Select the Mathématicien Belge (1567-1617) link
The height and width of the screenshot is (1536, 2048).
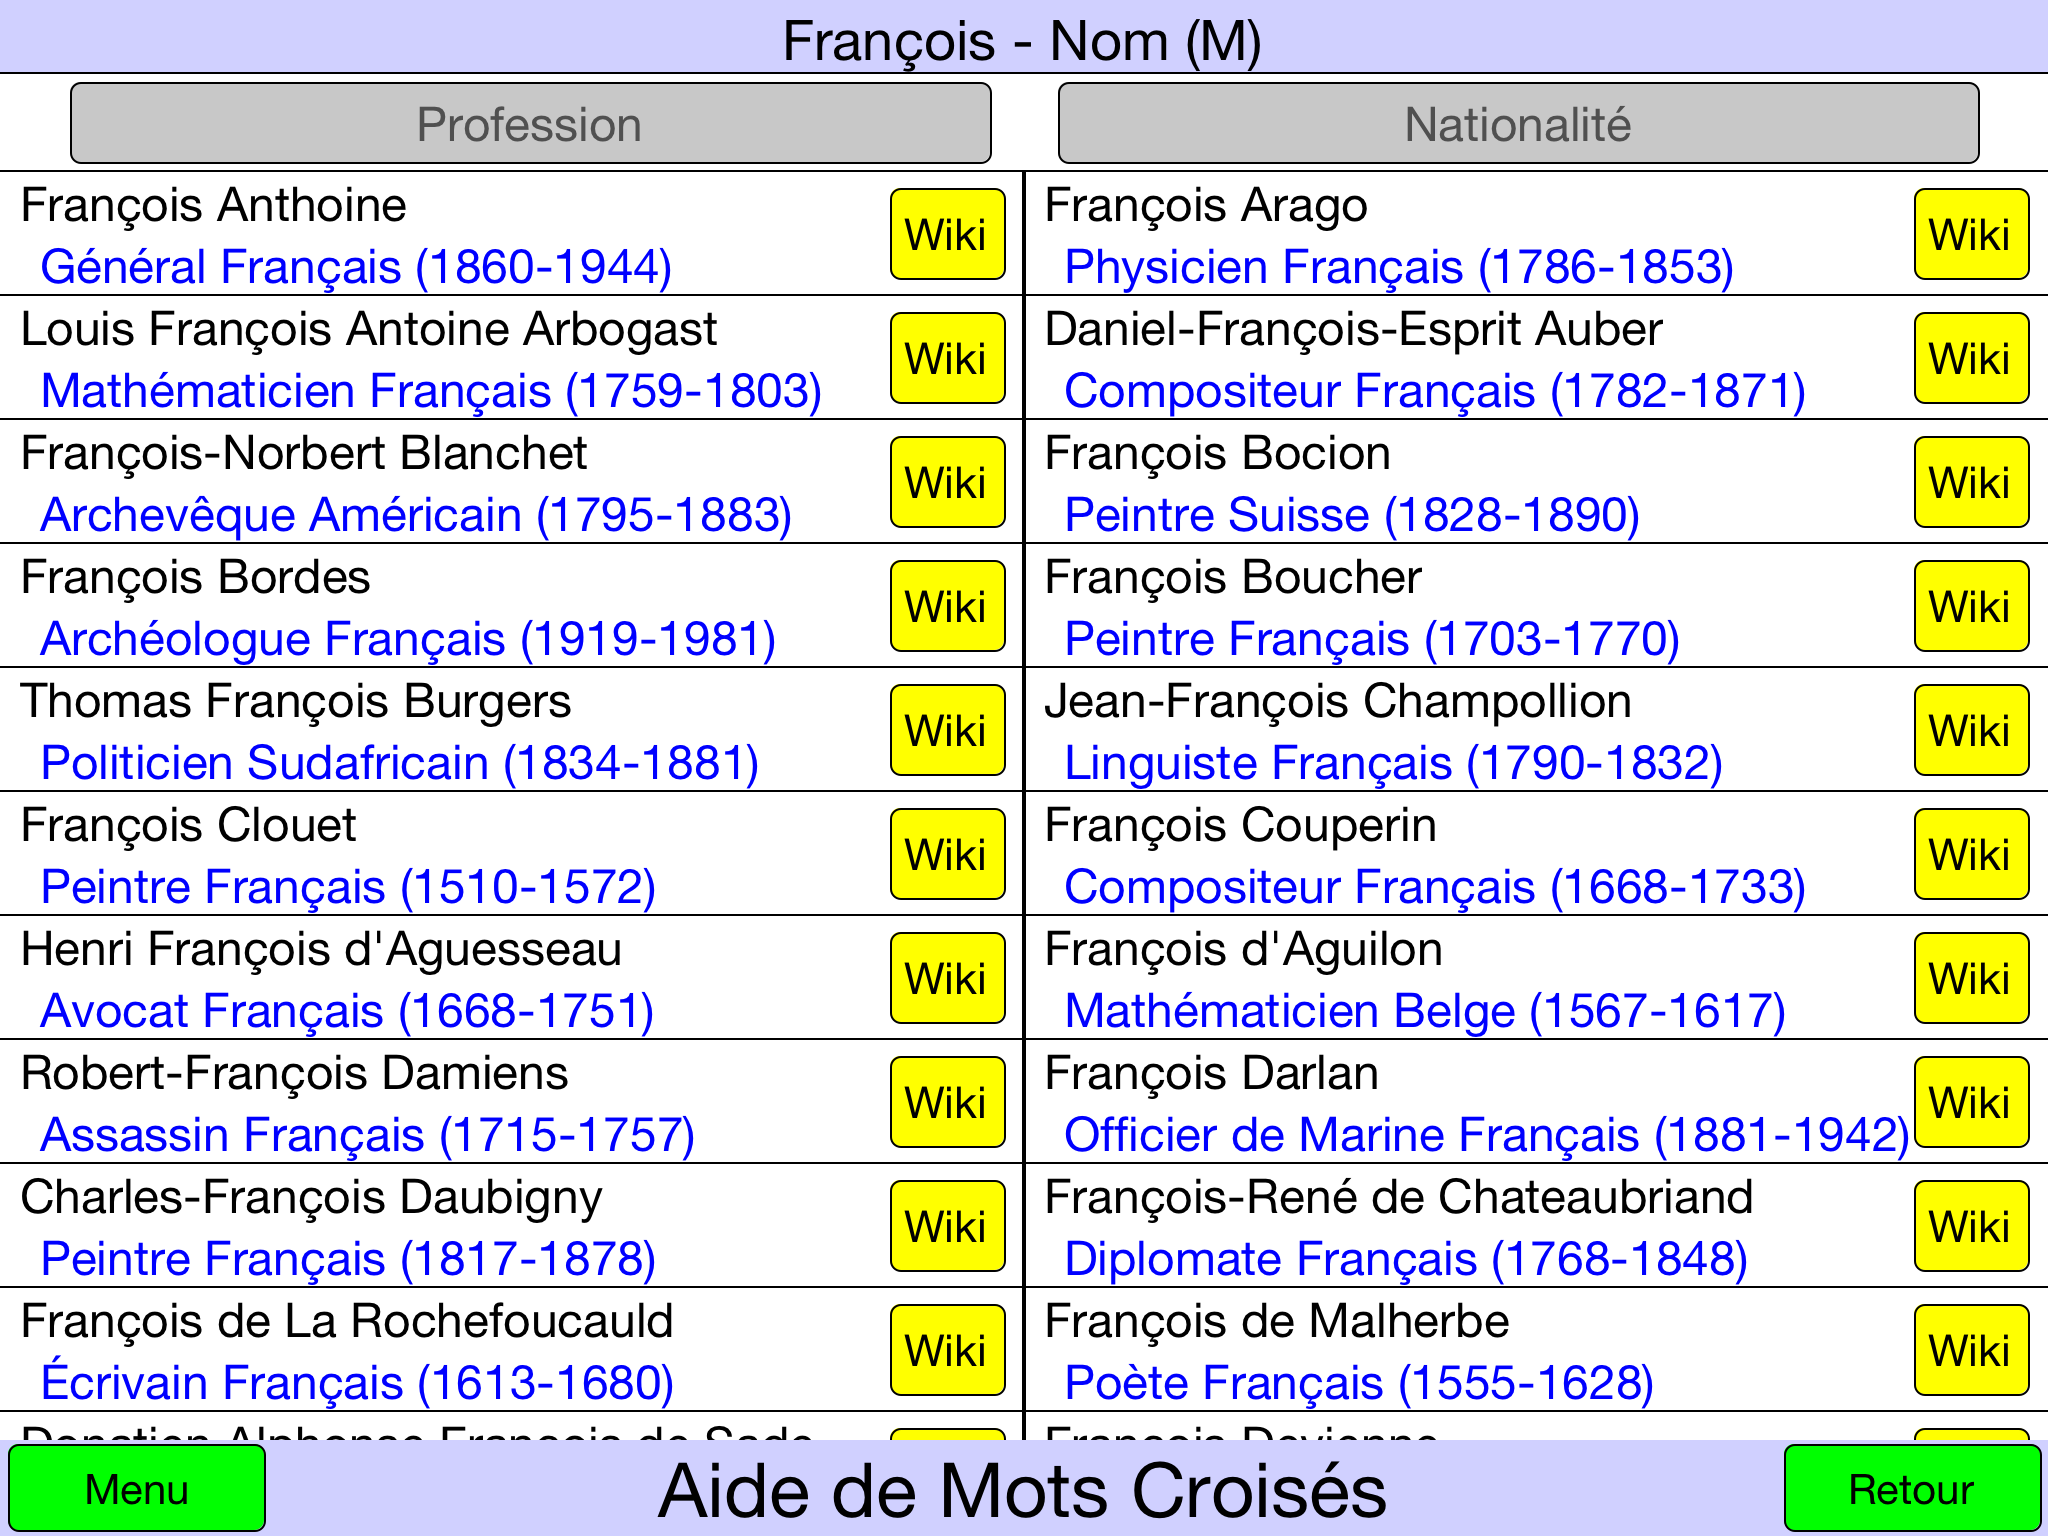pos(1425,1010)
